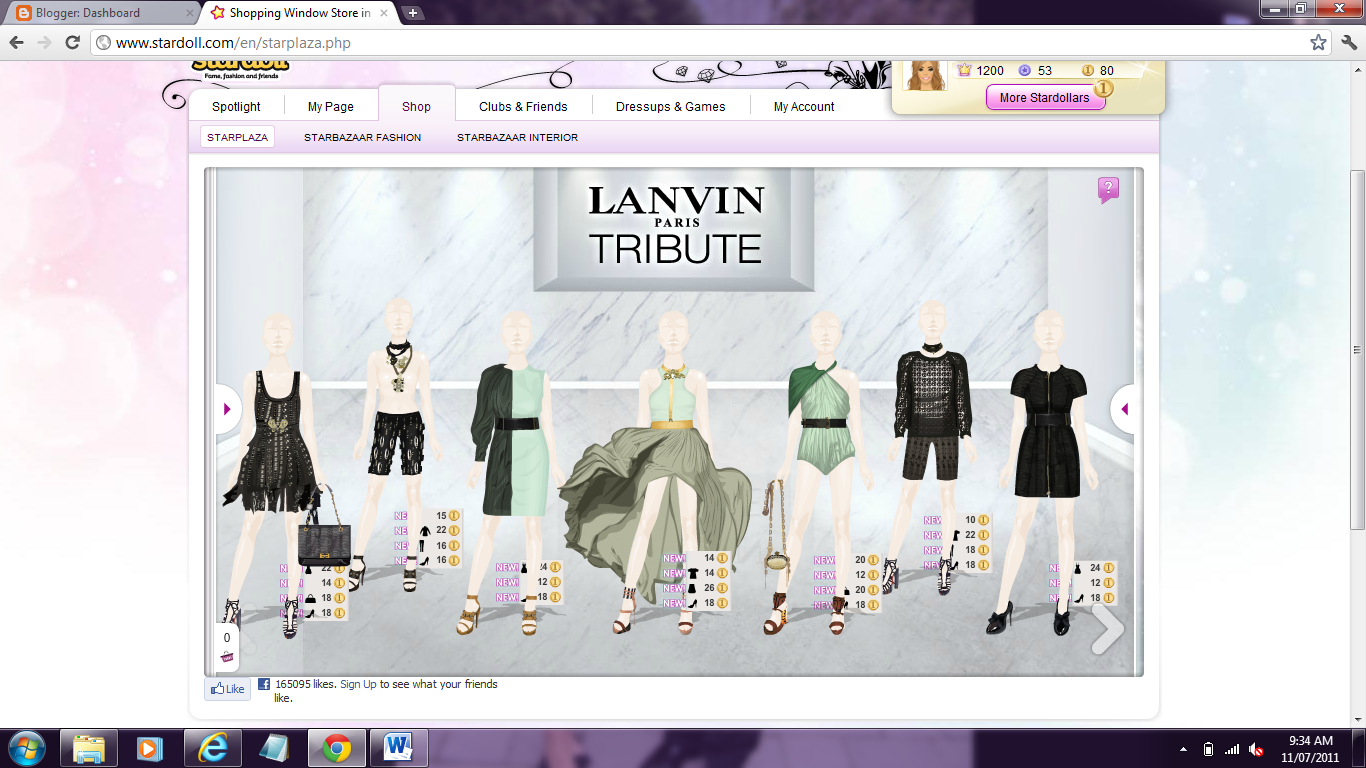
Task: Expand the right-edge purple arrow panel
Action: click(x=1124, y=409)
